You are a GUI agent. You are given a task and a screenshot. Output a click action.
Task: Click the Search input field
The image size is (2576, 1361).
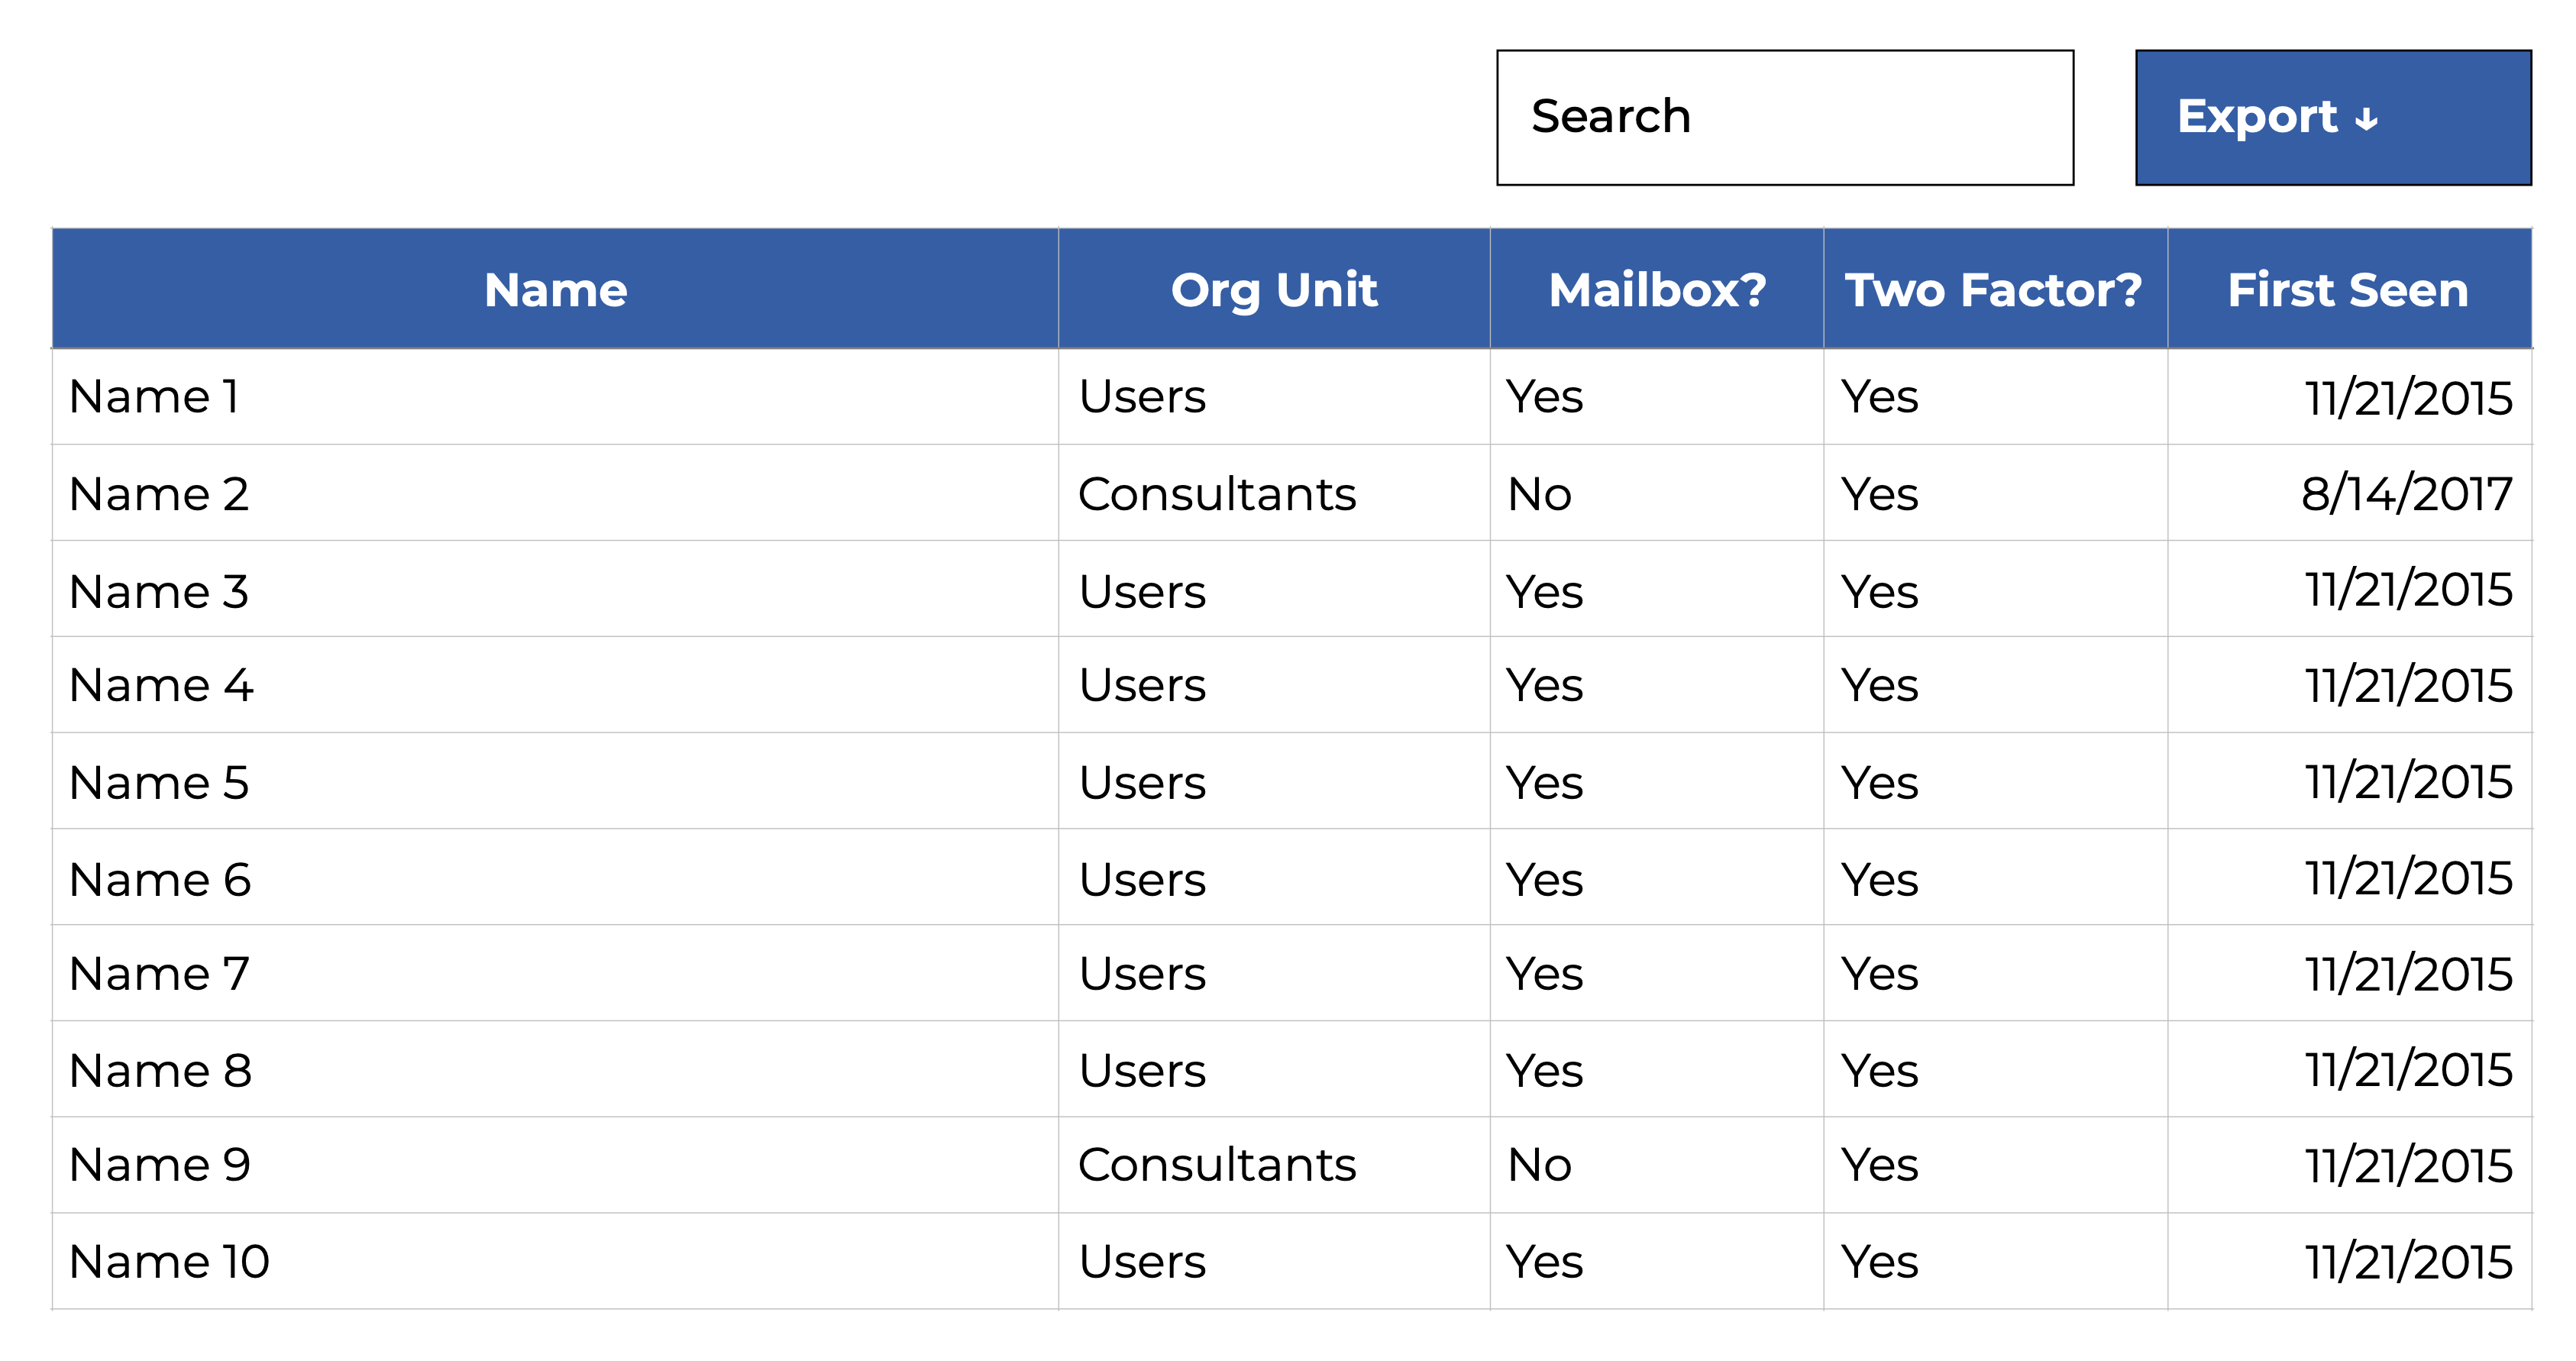point(1784,118)
